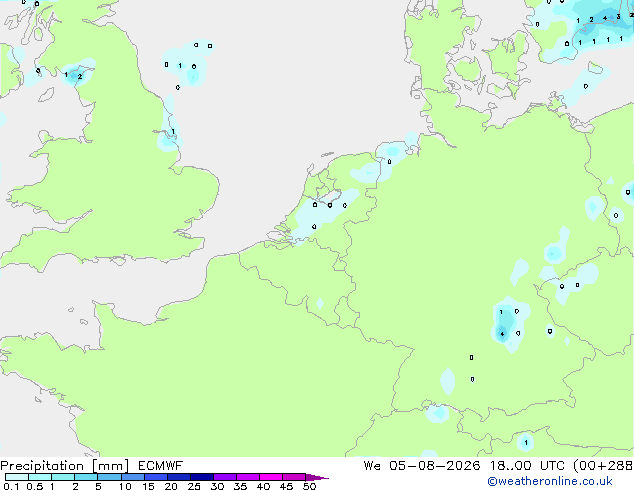Click the '15' legend scale label

pos(148,486)
